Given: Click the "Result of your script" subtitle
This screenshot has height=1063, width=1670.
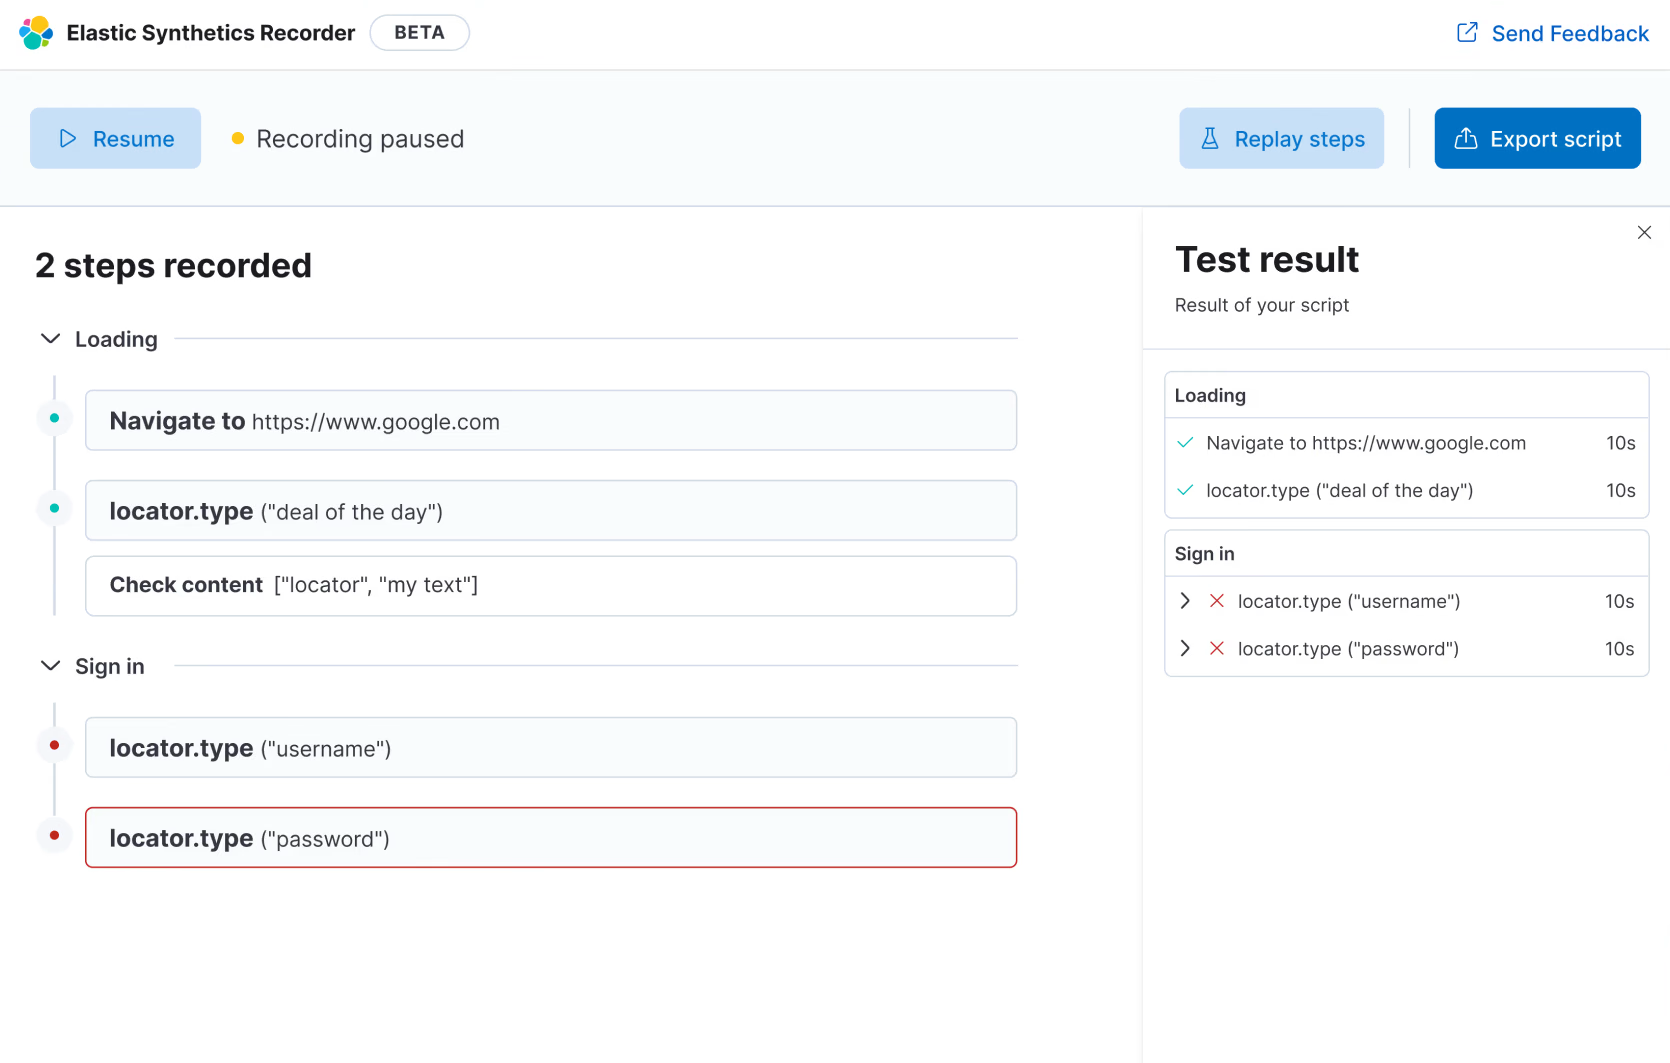Looking at the screenshot, I should click(x=1262, y=305).
